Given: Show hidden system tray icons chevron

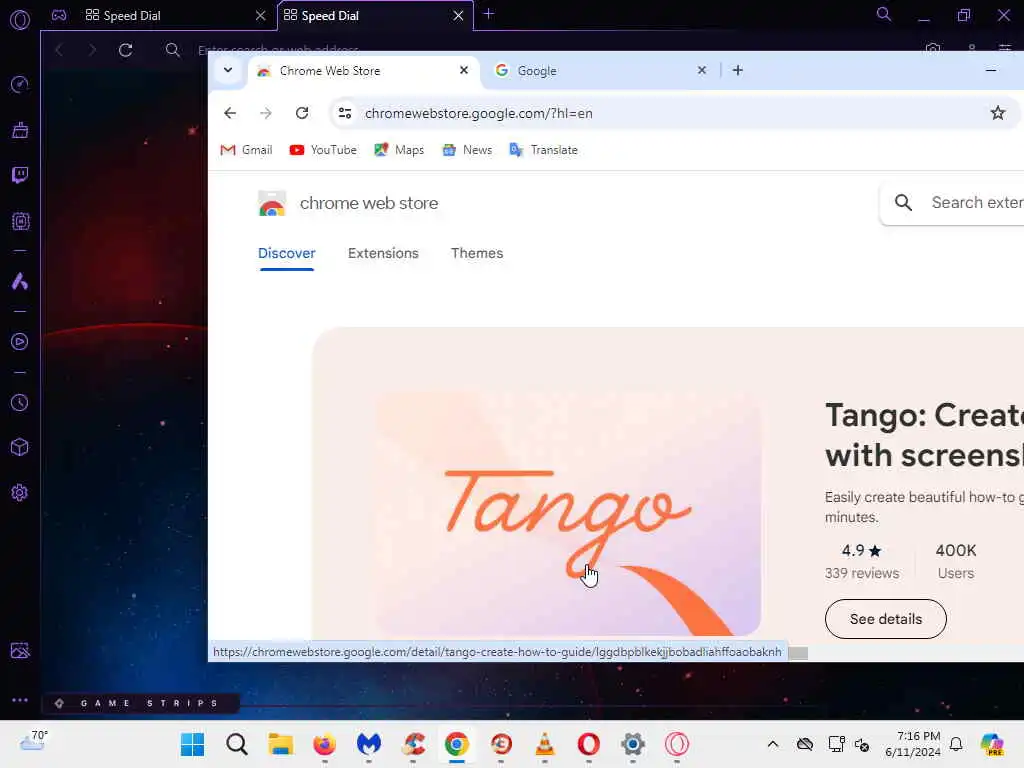Looking at the screenshot, I should tap(773, 744).
